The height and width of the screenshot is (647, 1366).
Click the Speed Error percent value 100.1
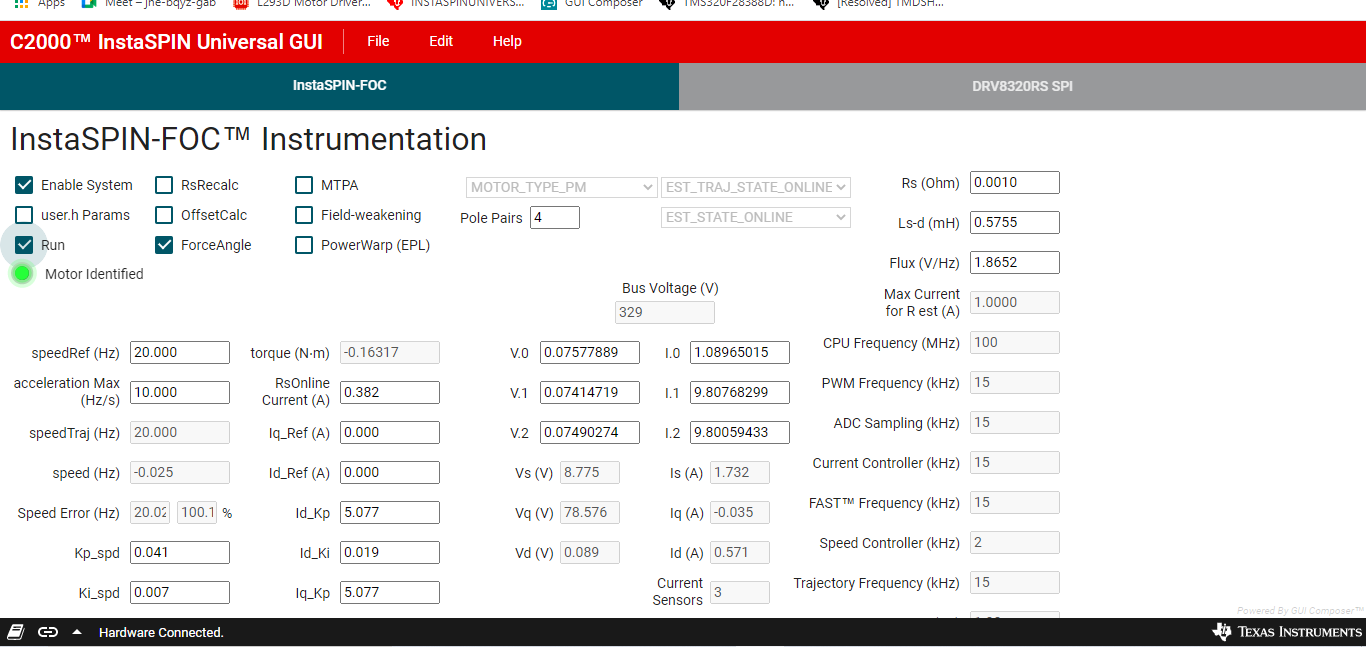[197, 512]
